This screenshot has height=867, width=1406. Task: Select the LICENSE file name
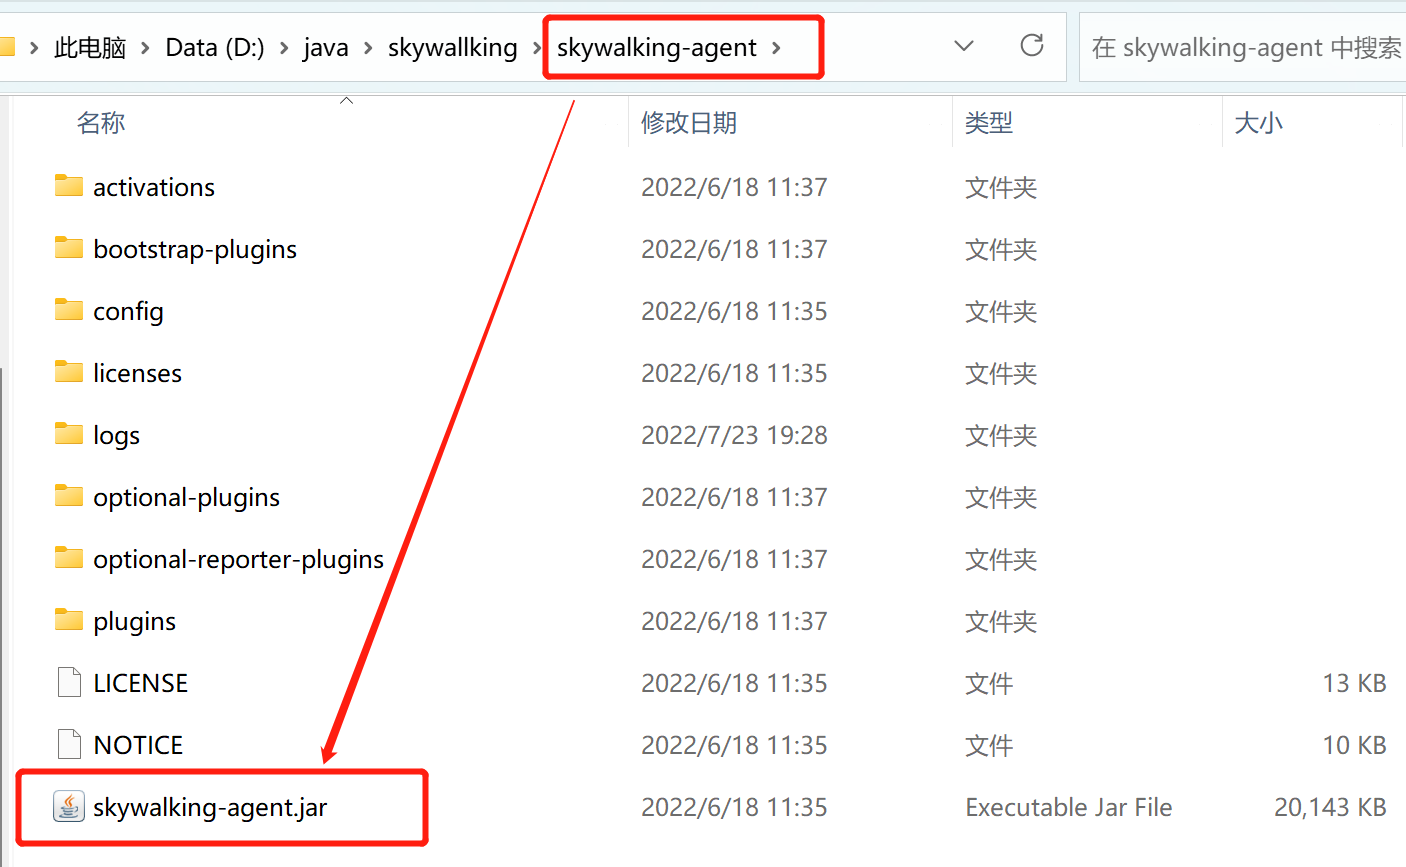point(140,683)
